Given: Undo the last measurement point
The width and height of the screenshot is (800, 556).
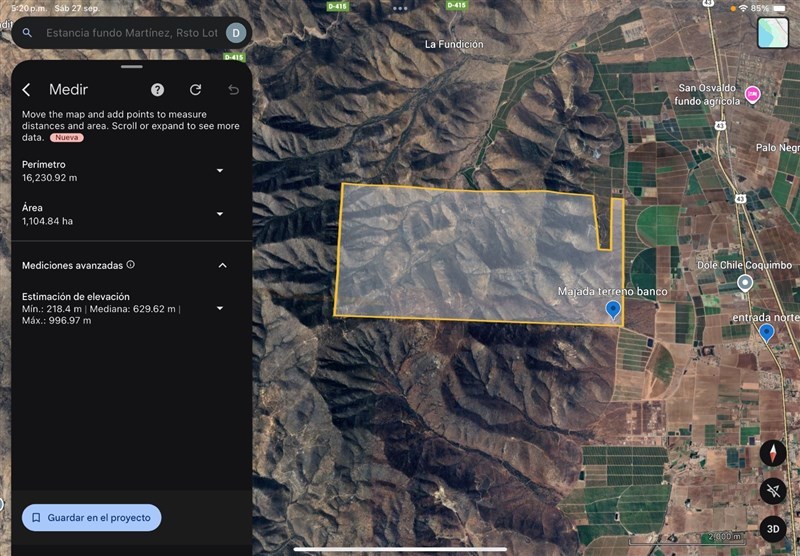Looking at the screenshot, I should pos(233,90).
